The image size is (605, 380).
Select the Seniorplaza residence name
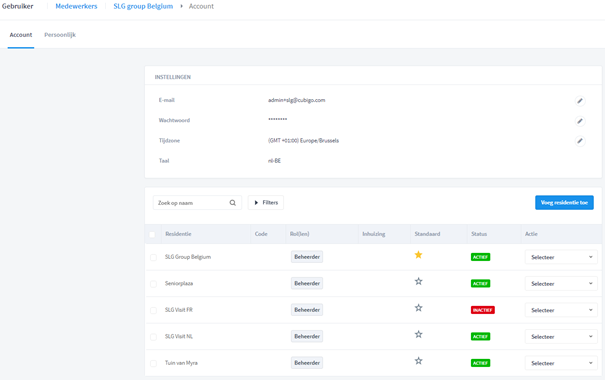[179, 283]
